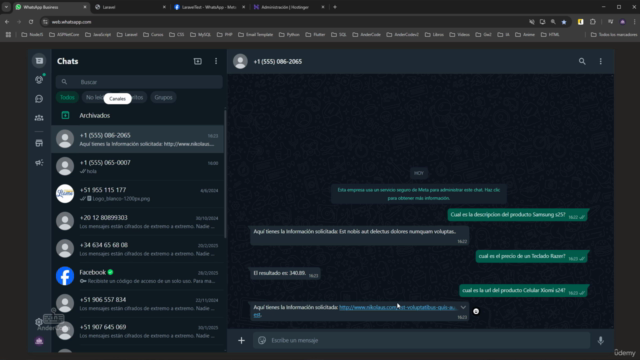Open the Chrome profile avatar
640x360 pixels.
pos(622,22)
